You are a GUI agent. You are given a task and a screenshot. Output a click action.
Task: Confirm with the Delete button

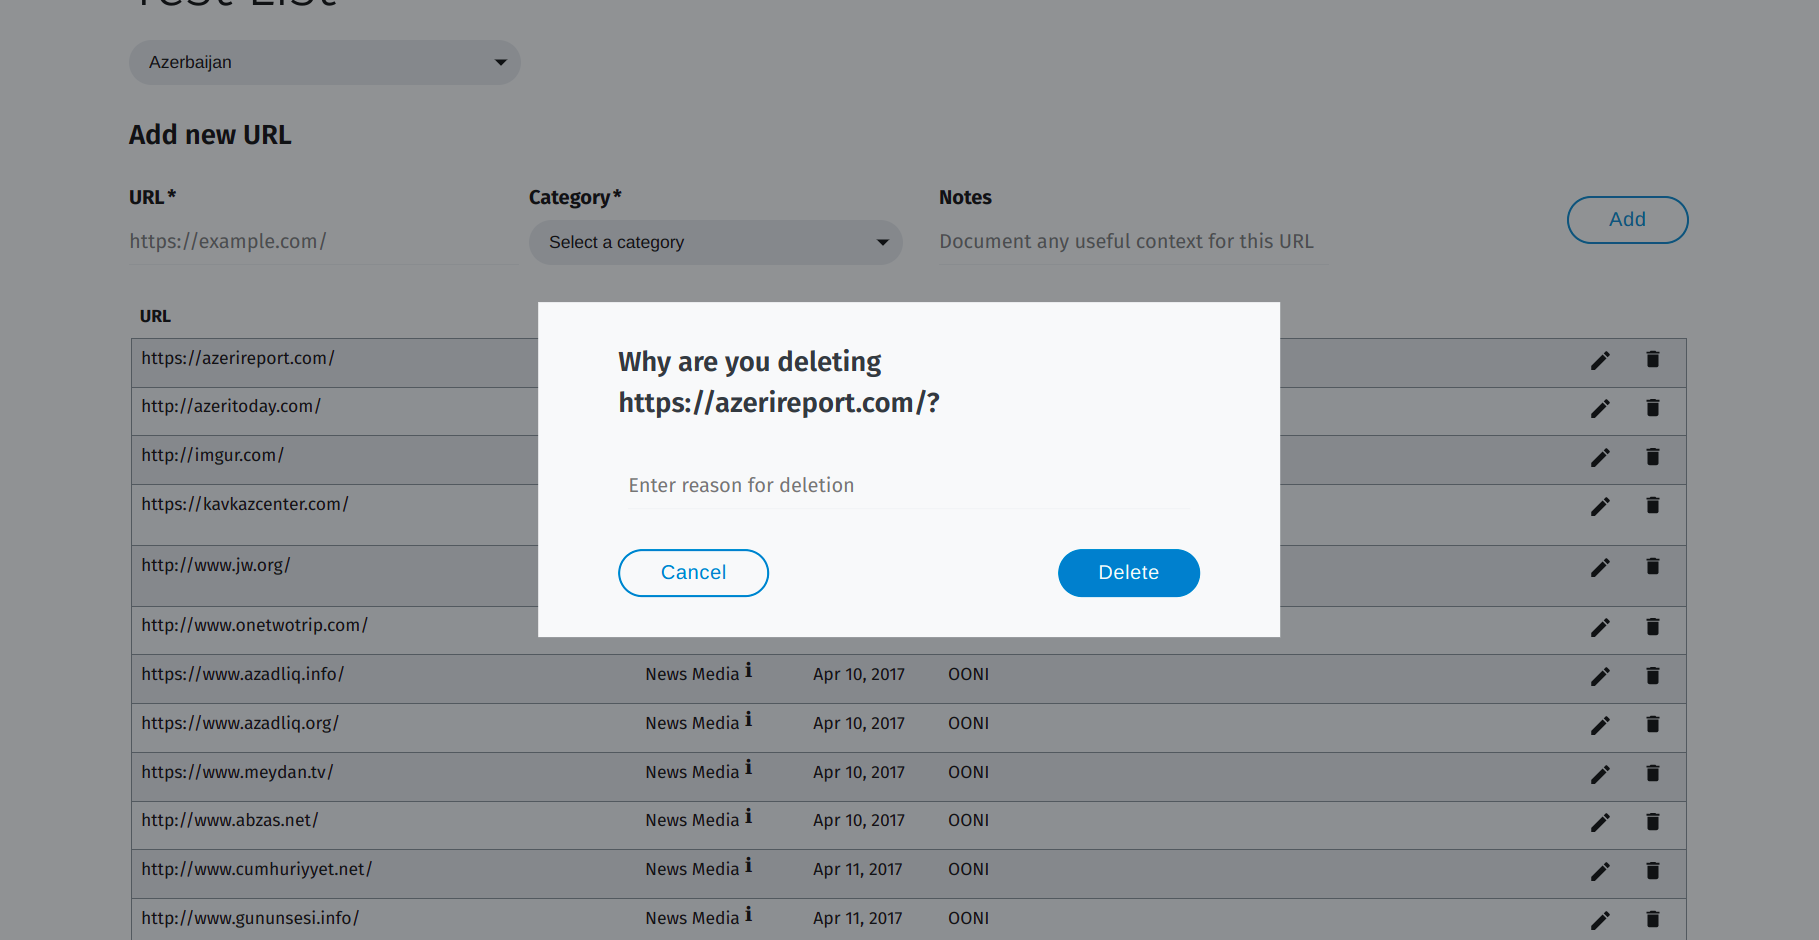pos(1128,573)
